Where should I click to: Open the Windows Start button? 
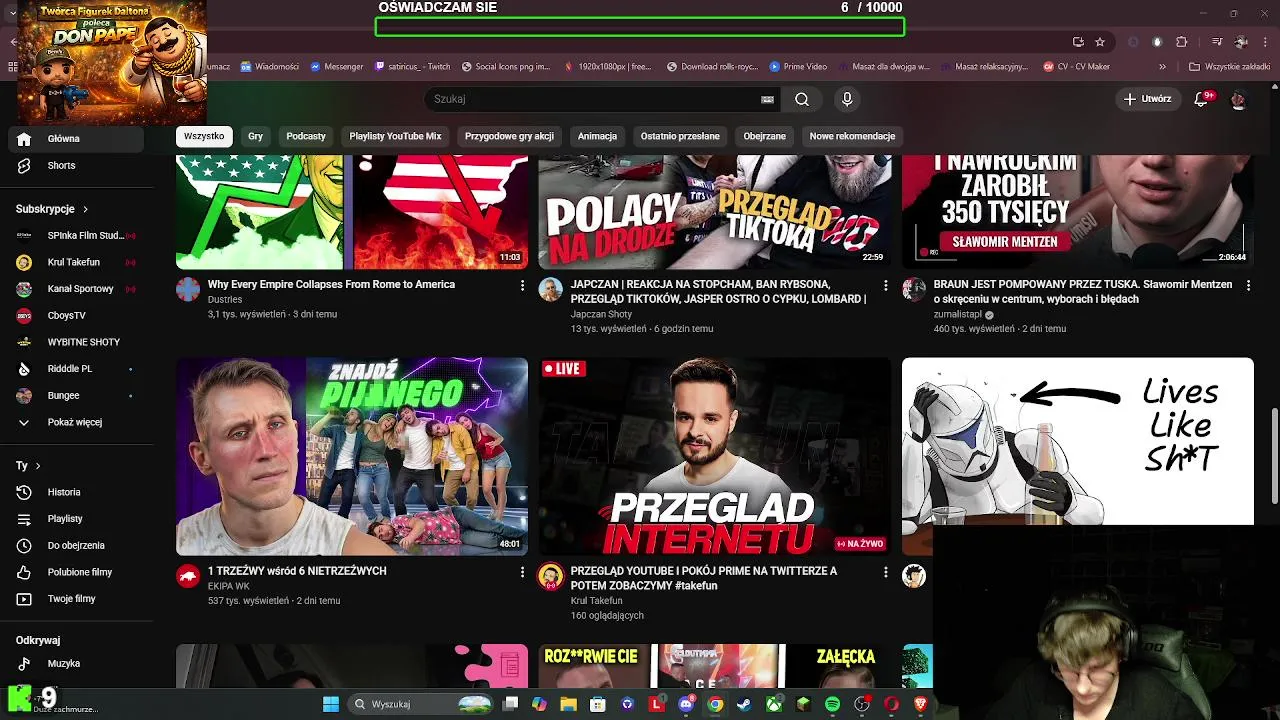tap(331, 704)
